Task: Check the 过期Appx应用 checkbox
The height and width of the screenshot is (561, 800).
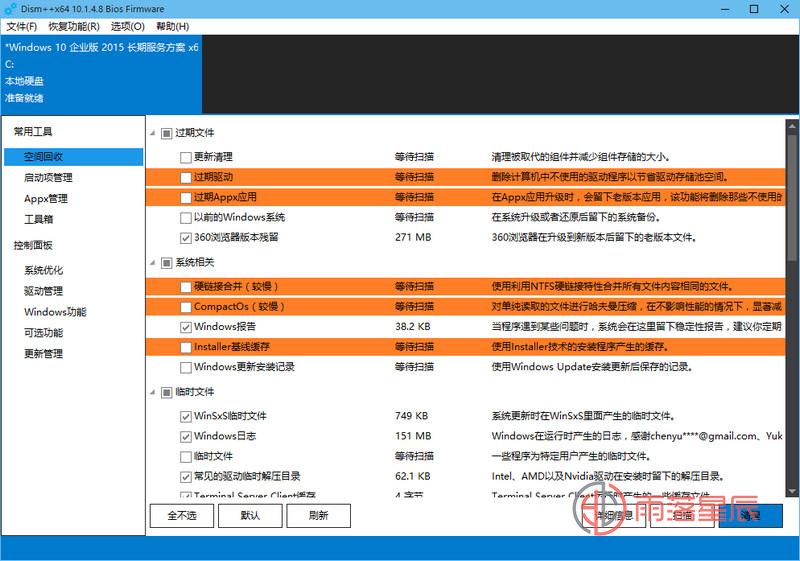Action: (x=186, y=198)
